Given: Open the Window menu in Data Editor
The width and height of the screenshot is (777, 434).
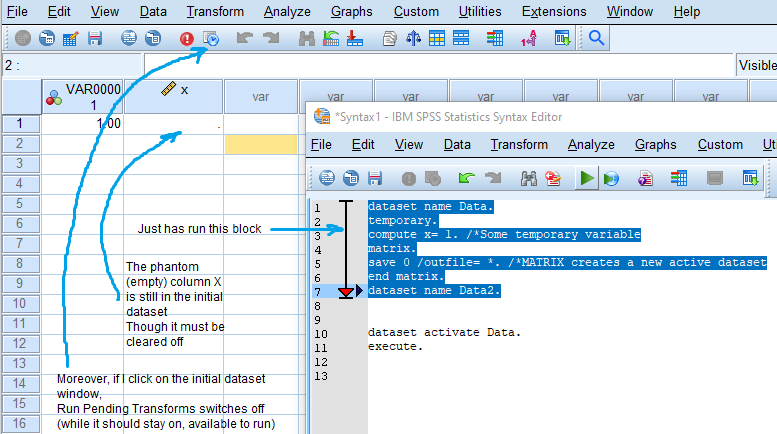Looking at the screenshot, I should tap(630, 11).
